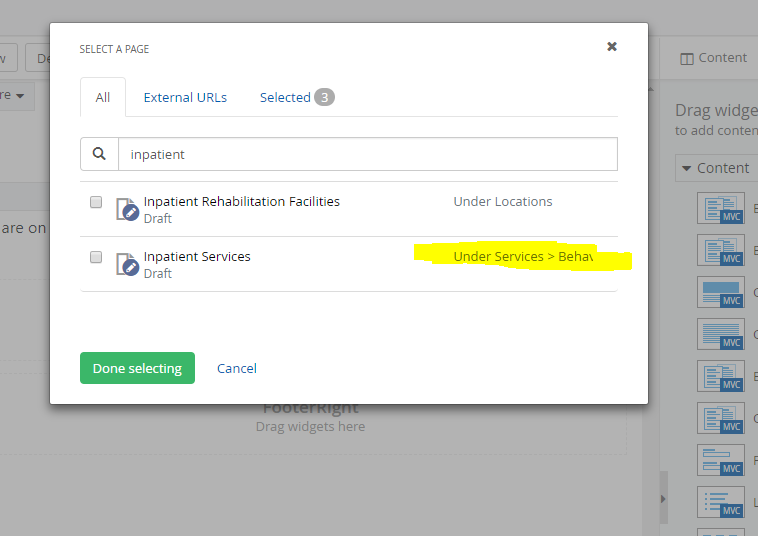Select the Inpatient Services title
Screen dimensions: 758x536
197,256
